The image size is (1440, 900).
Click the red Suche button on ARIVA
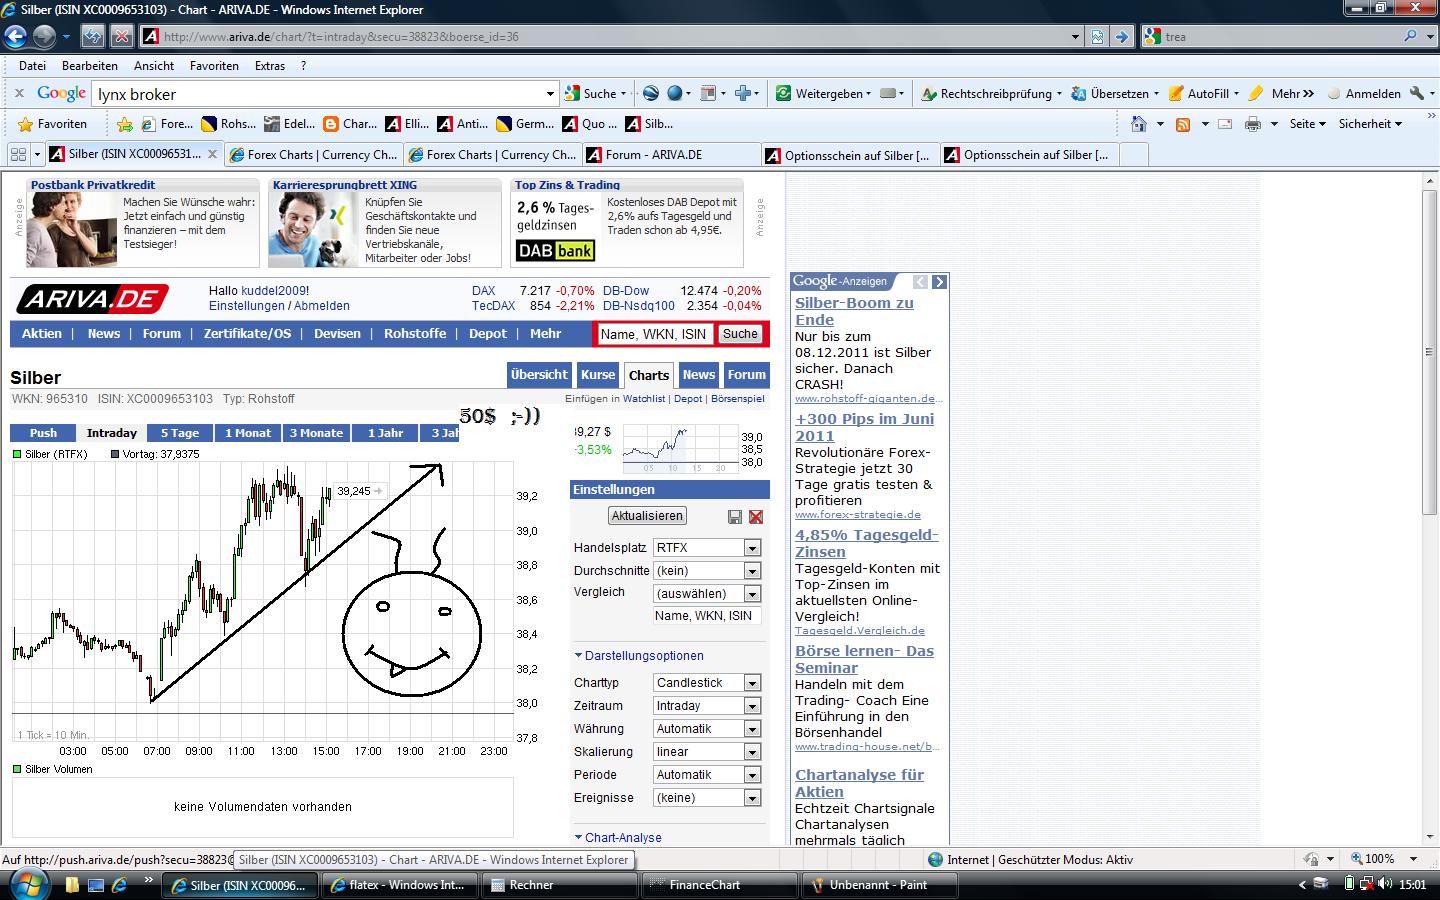[x=740, y=334]
